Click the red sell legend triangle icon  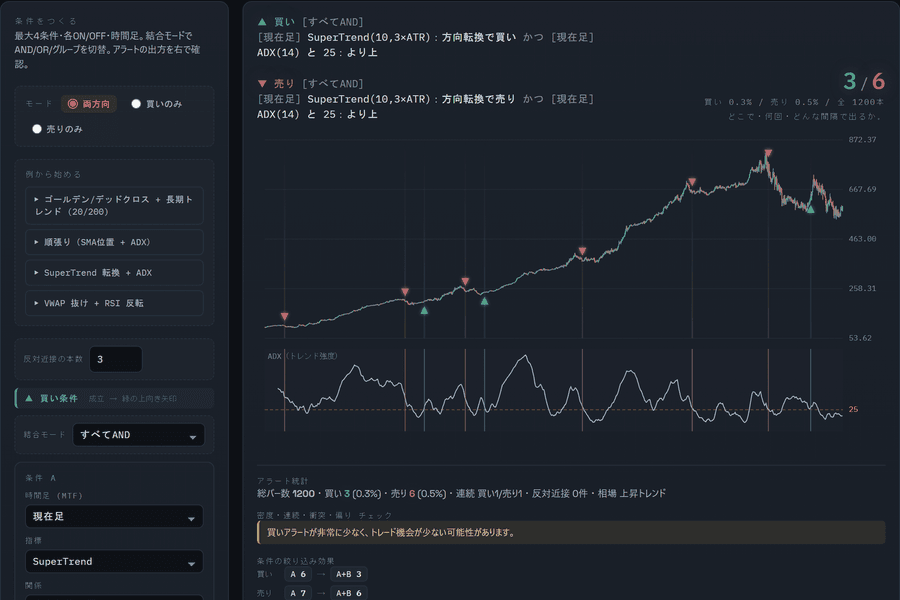pos(262,84)
